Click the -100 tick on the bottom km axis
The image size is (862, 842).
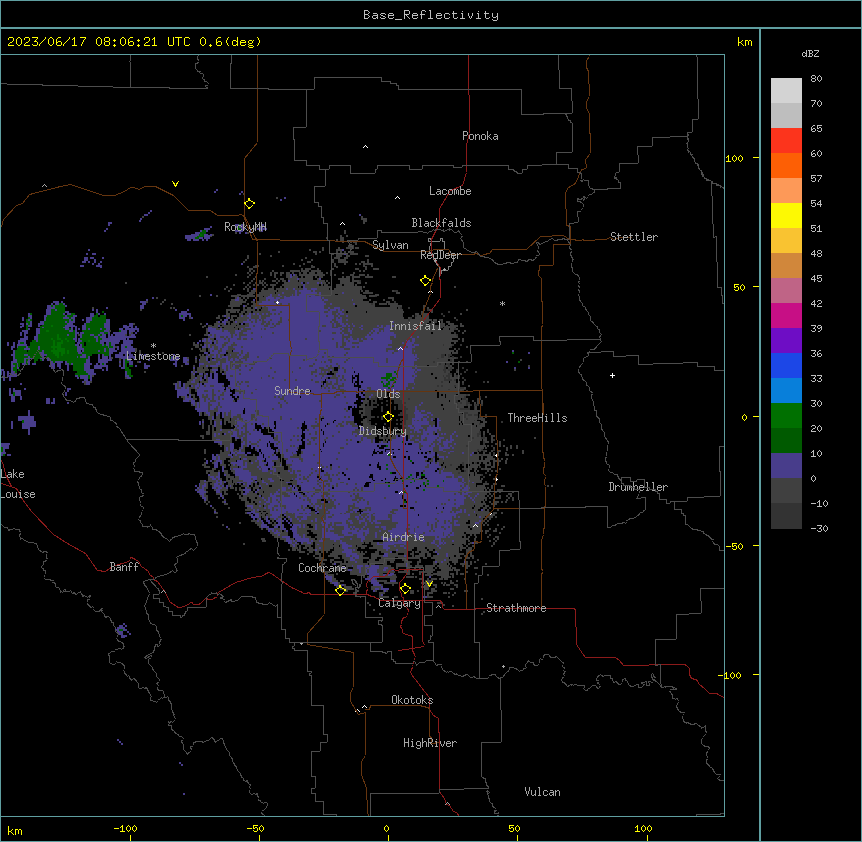coord(125,829)
